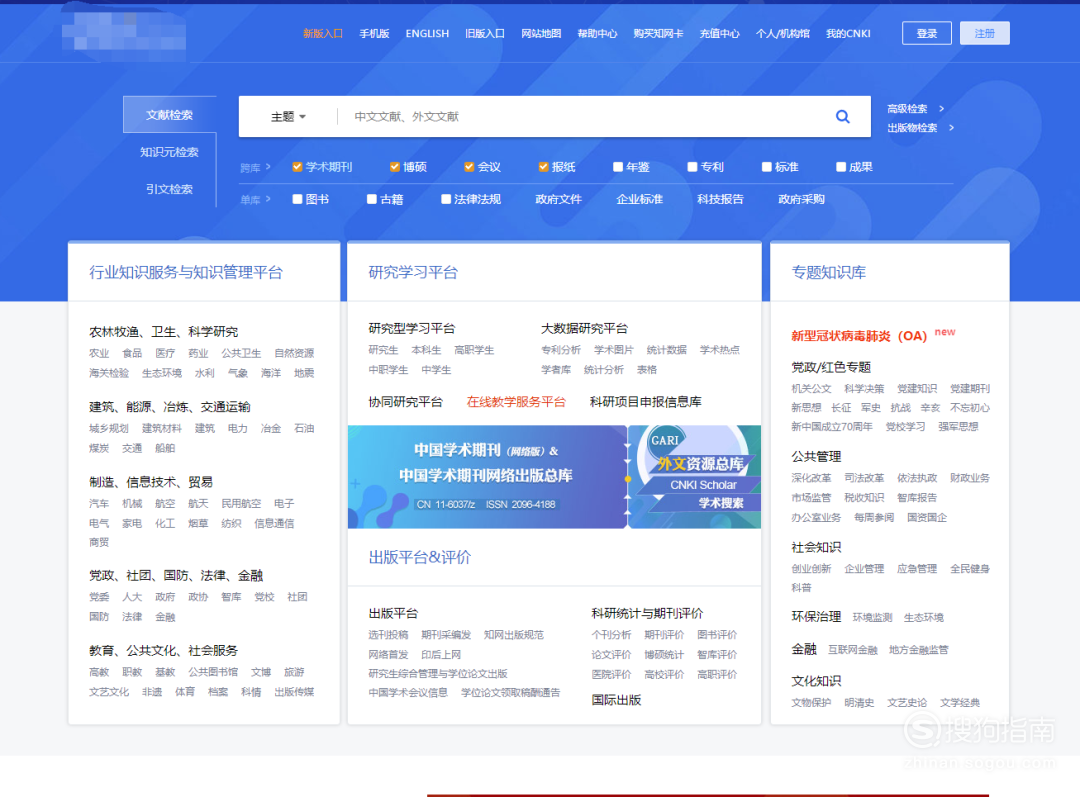
Task: Expand the 单库 arrow
Action: click(268, 199)
